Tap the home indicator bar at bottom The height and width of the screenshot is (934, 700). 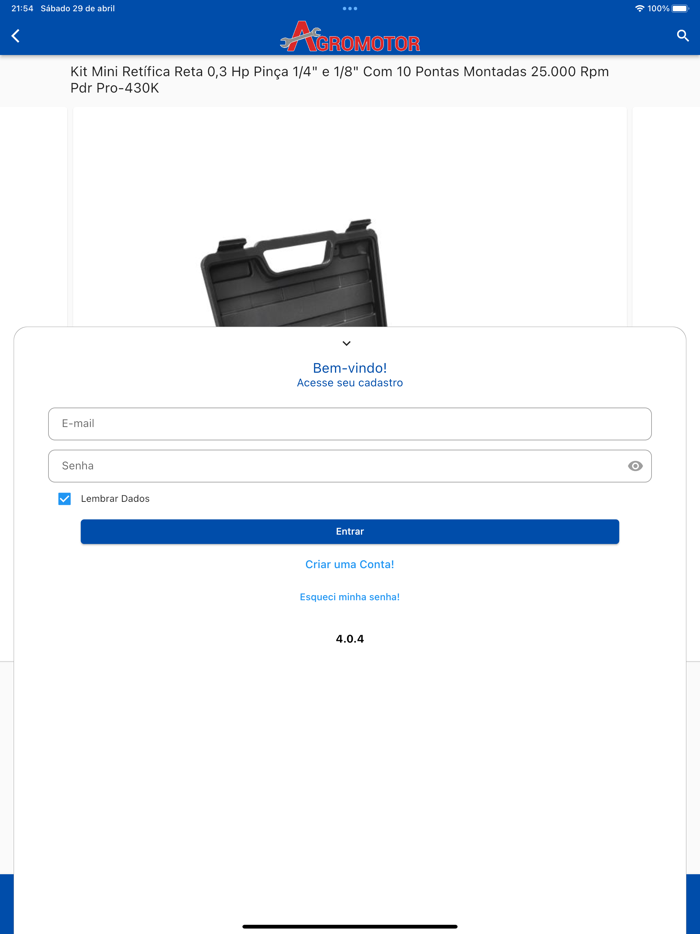350,927
